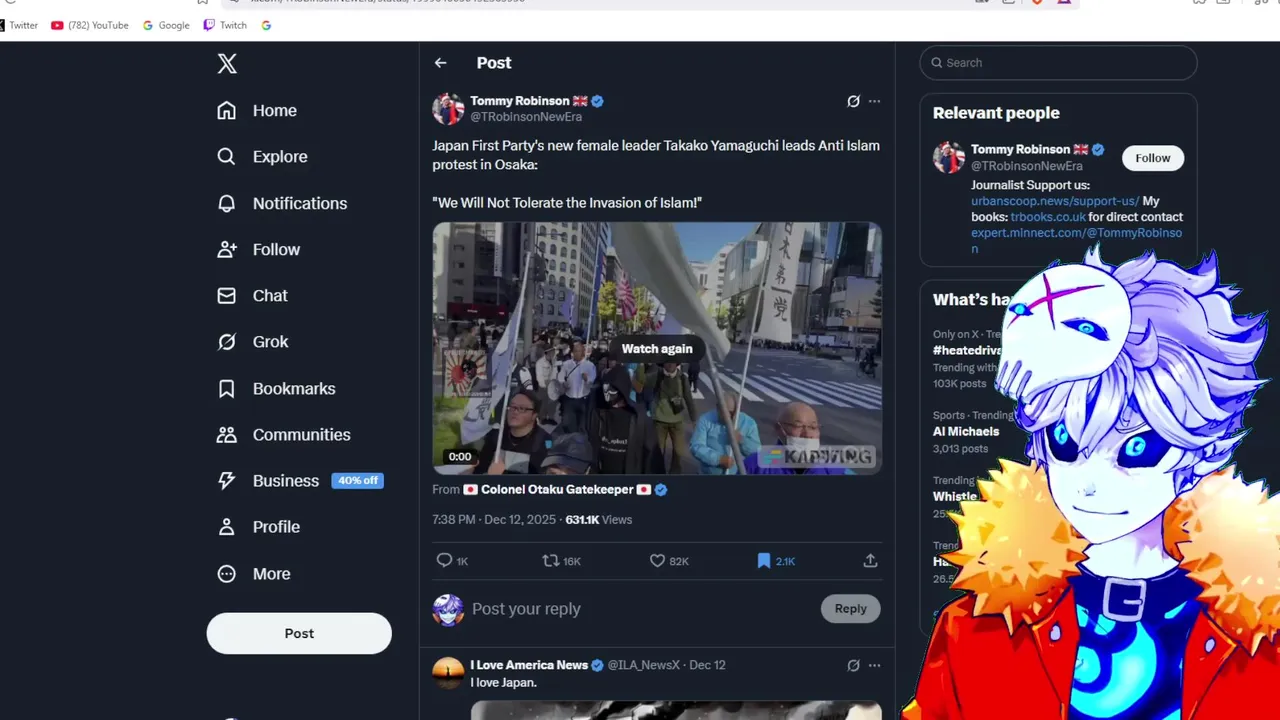Click the Business lightning icon
Viewport: 1280px width, 720px height.
click(x=227, y=481)
